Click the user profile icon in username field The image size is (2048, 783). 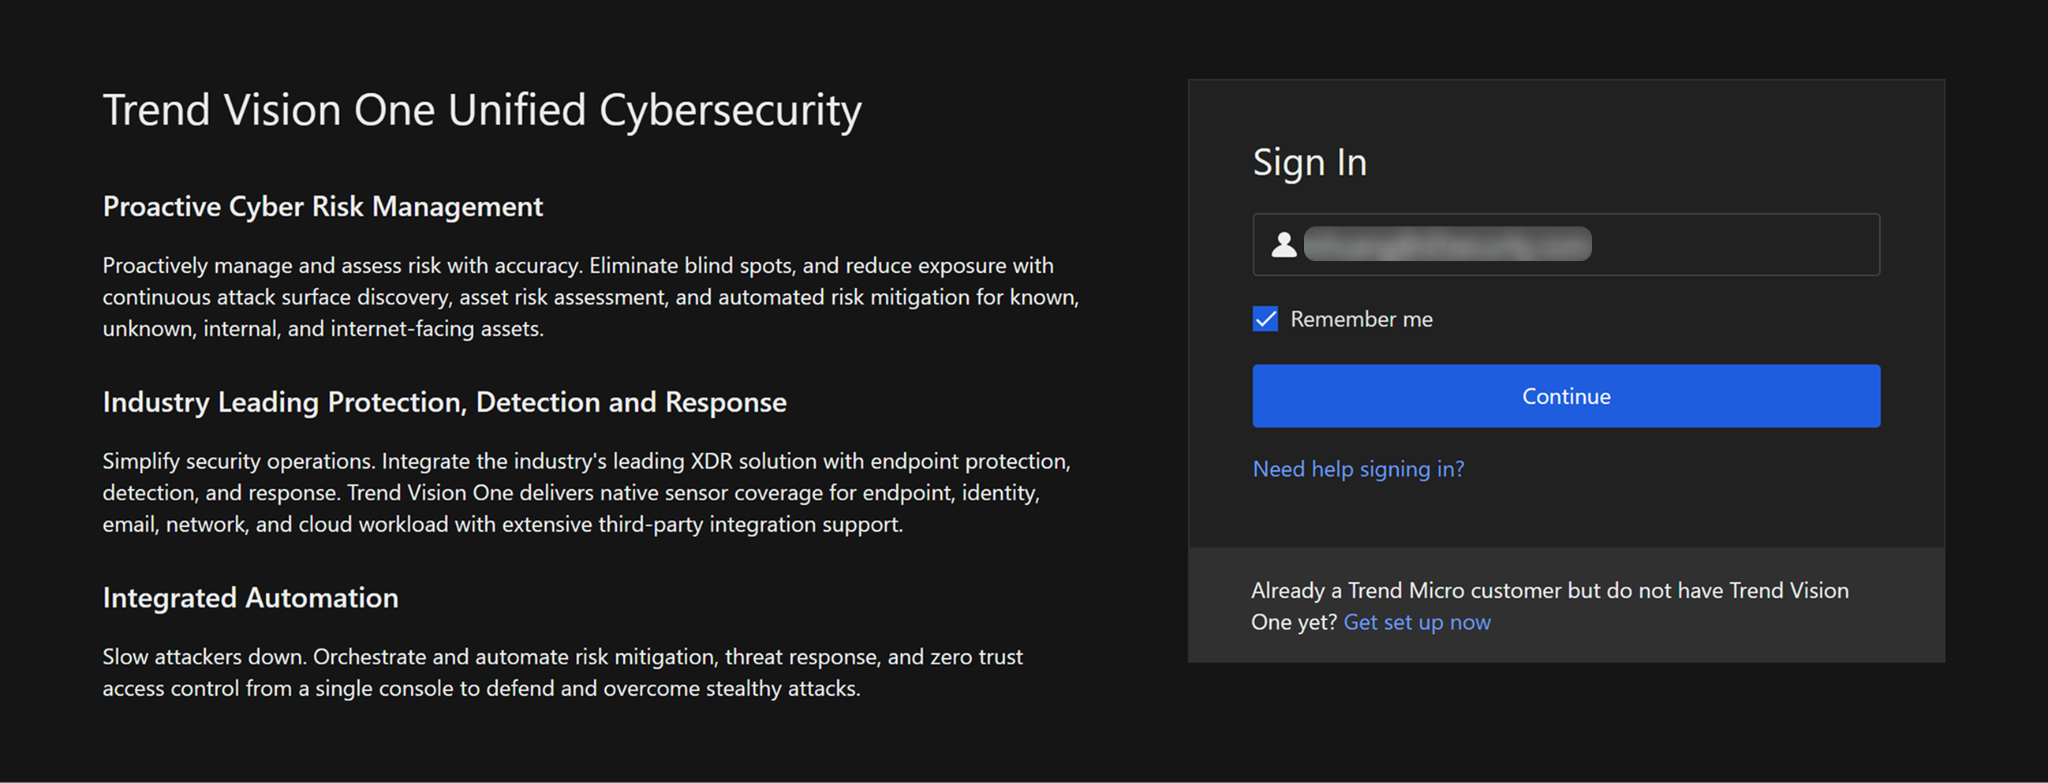click(x=1284, y=245)
